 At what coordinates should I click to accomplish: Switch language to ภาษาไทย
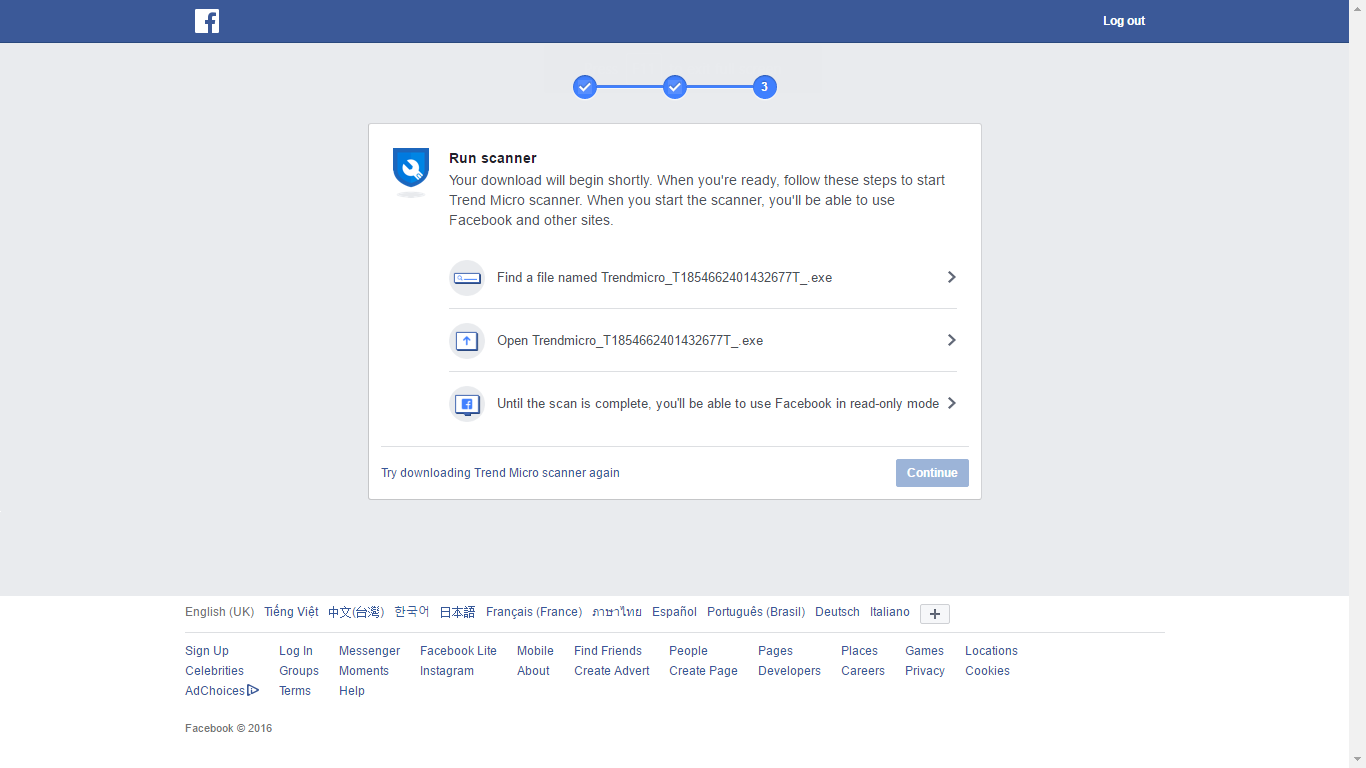pos(617,612)
